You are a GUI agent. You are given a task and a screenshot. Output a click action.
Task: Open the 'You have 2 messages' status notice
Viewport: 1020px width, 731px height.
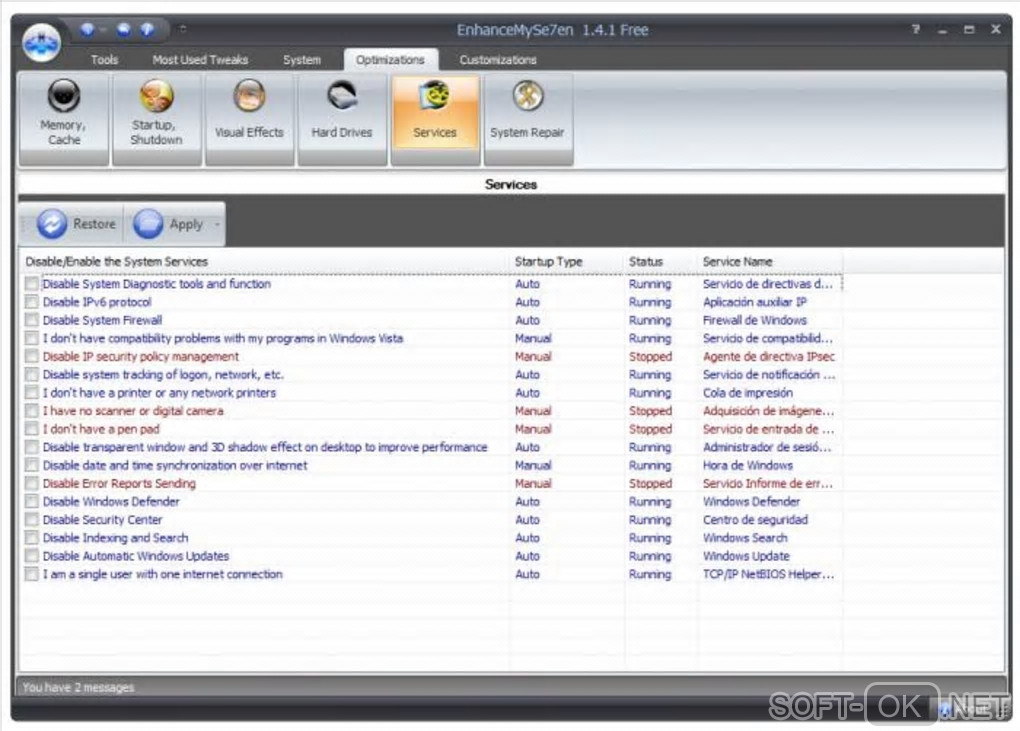78,687
